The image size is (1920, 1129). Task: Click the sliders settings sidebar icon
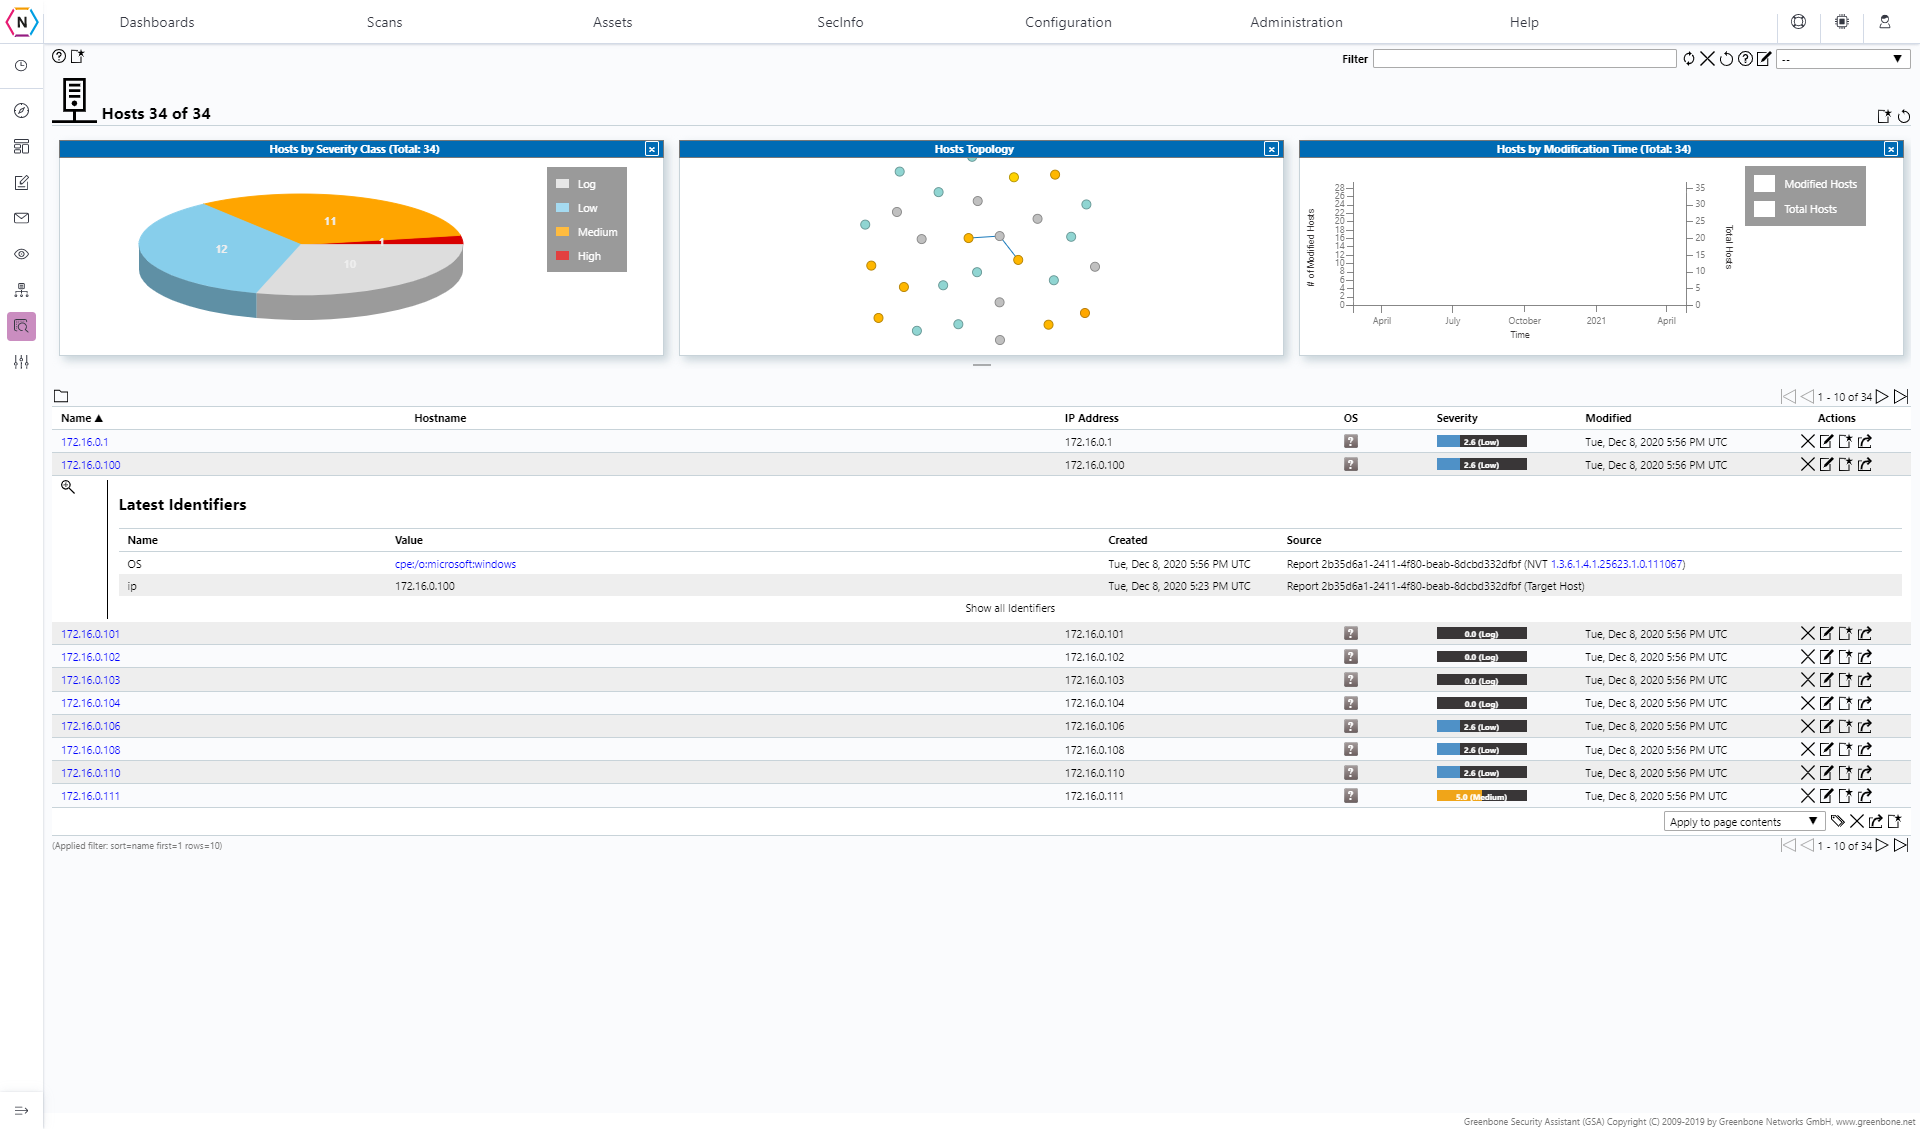pyautogui.click(x=21, y=362)
